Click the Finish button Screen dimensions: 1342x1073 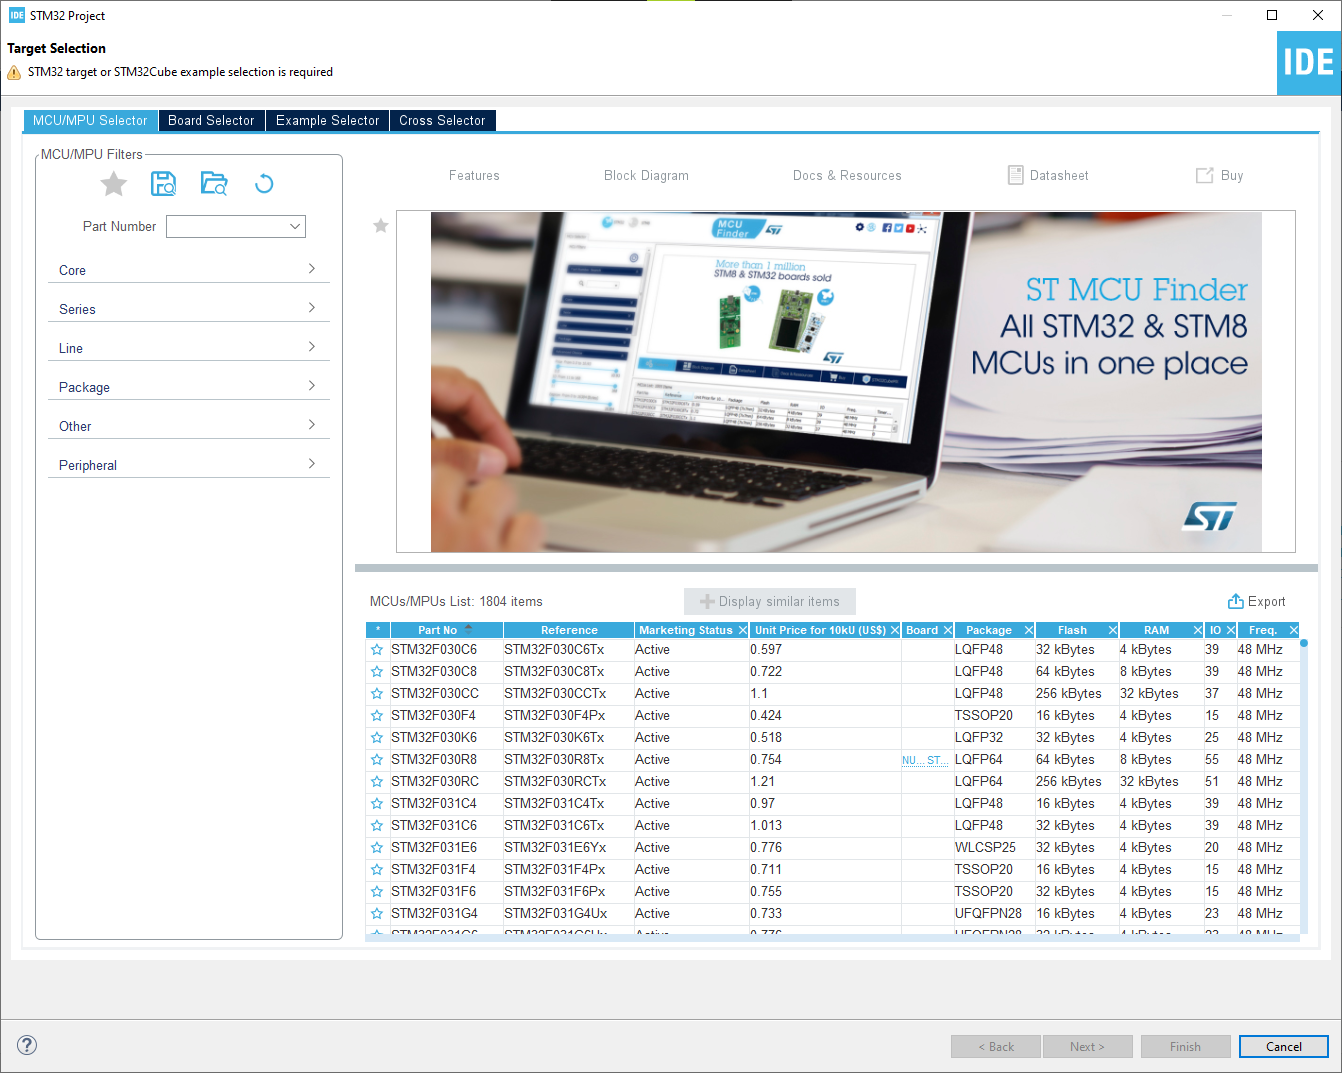pyautogui.click(x=1185, y=1046)
